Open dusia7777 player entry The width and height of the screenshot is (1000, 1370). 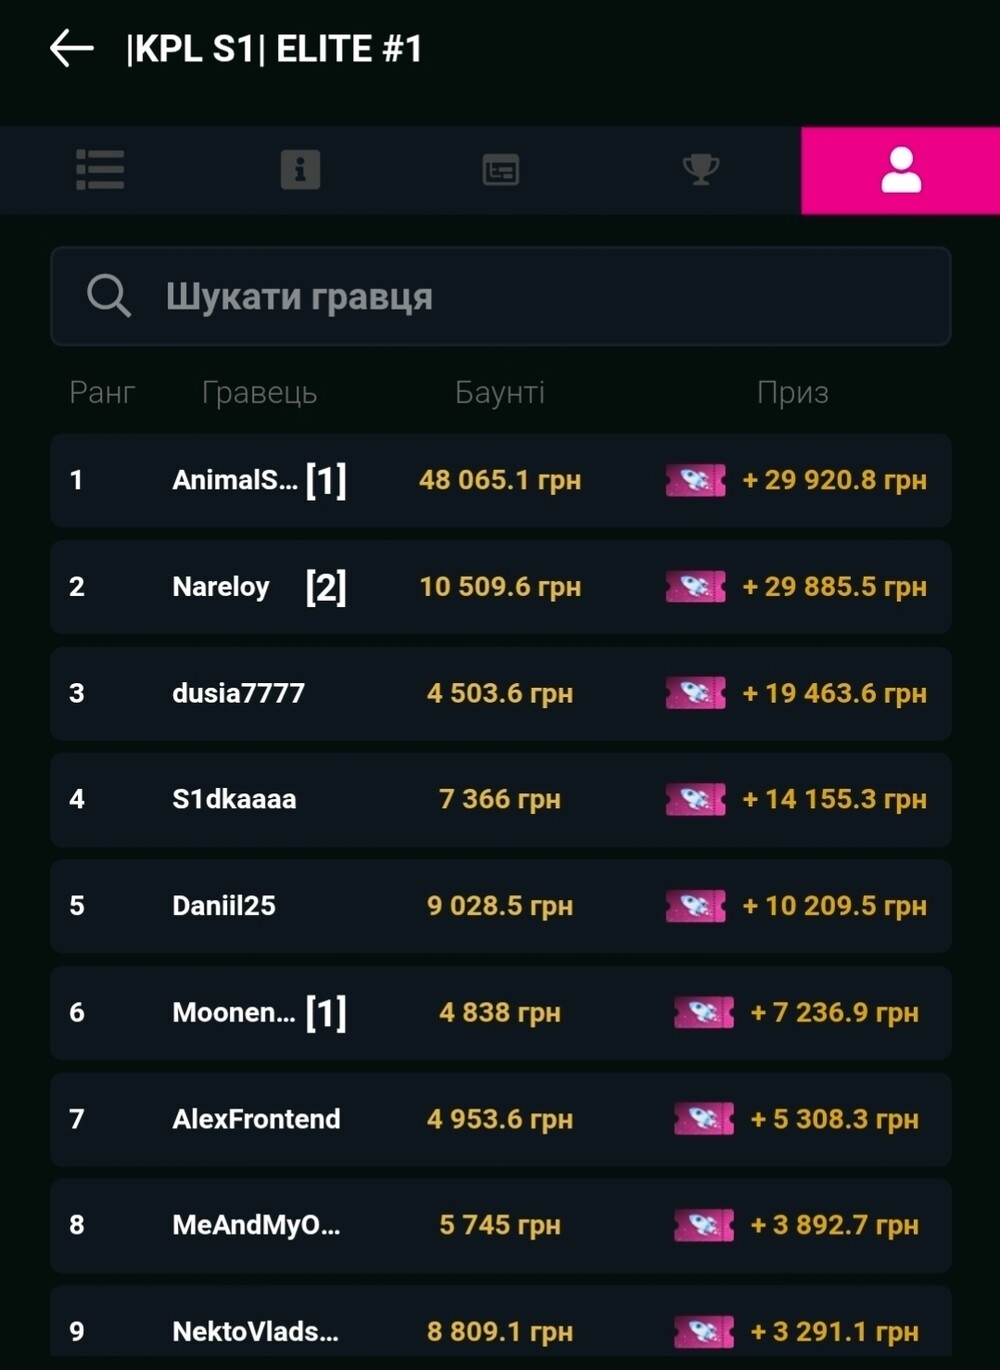coord(238,693)
